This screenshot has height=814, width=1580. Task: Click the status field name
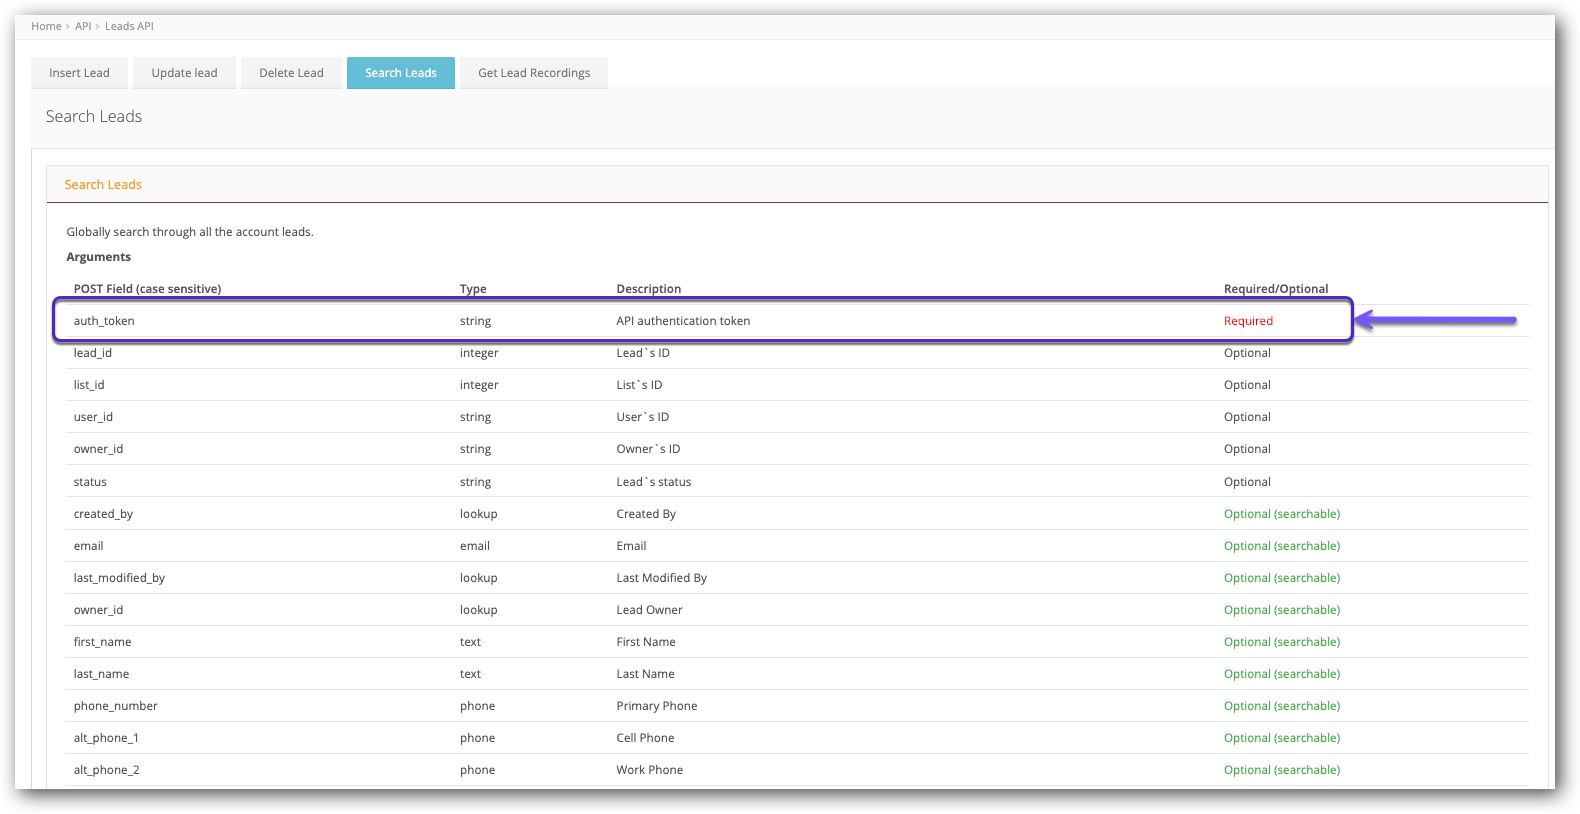click(90, 482)
